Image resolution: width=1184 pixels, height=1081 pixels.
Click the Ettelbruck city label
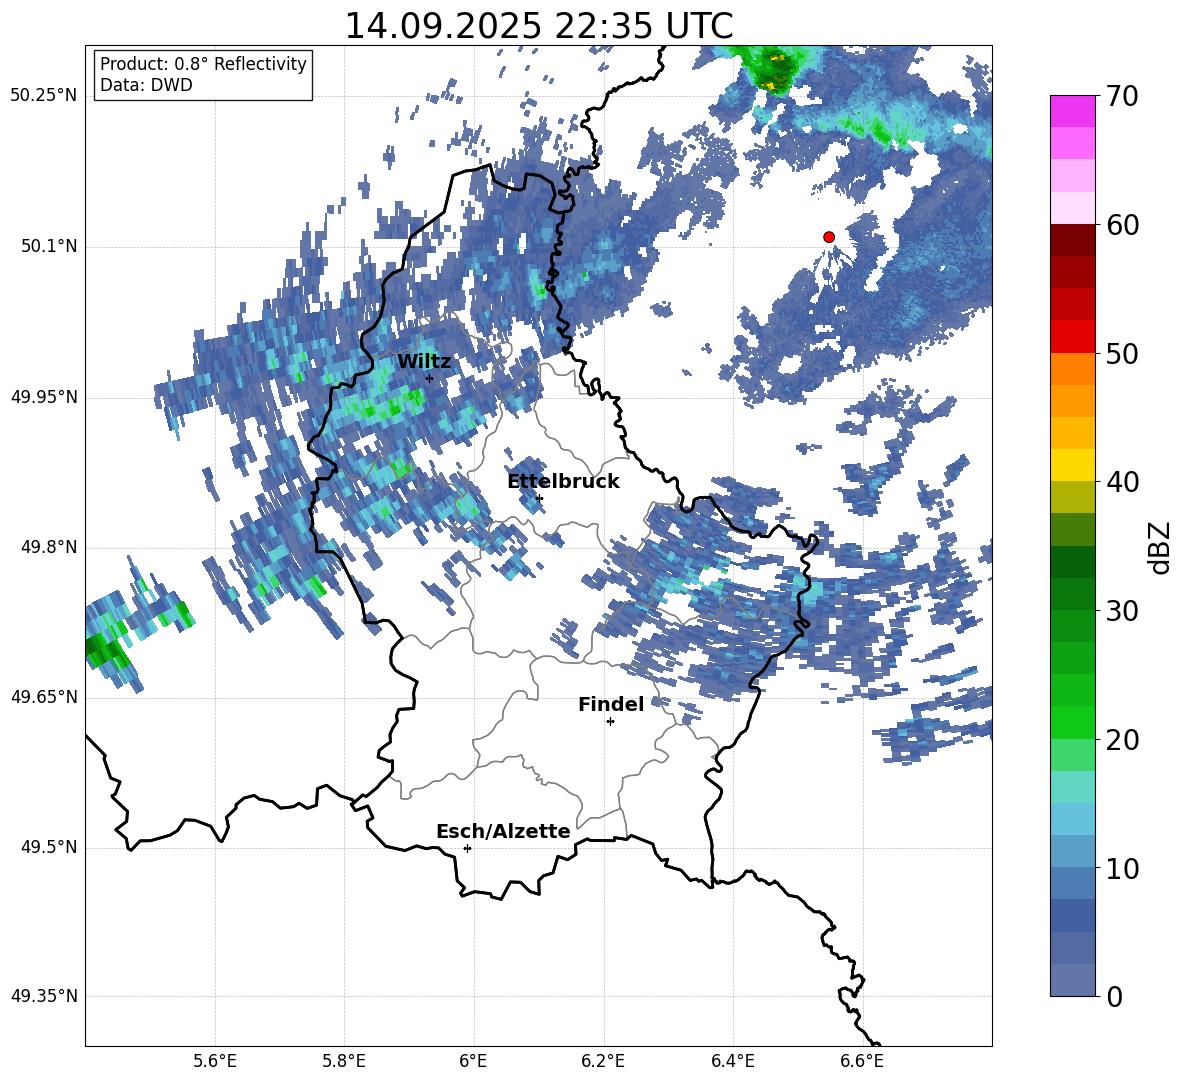(x=563, y=482)
